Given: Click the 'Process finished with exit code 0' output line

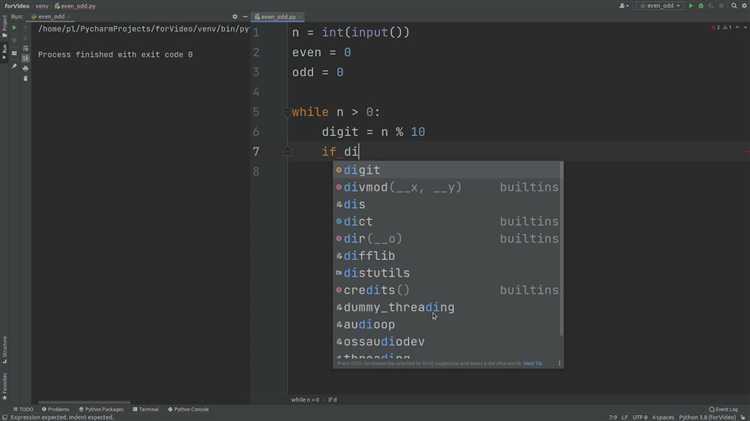Looking at the screenshot, I should click(115, 55).
